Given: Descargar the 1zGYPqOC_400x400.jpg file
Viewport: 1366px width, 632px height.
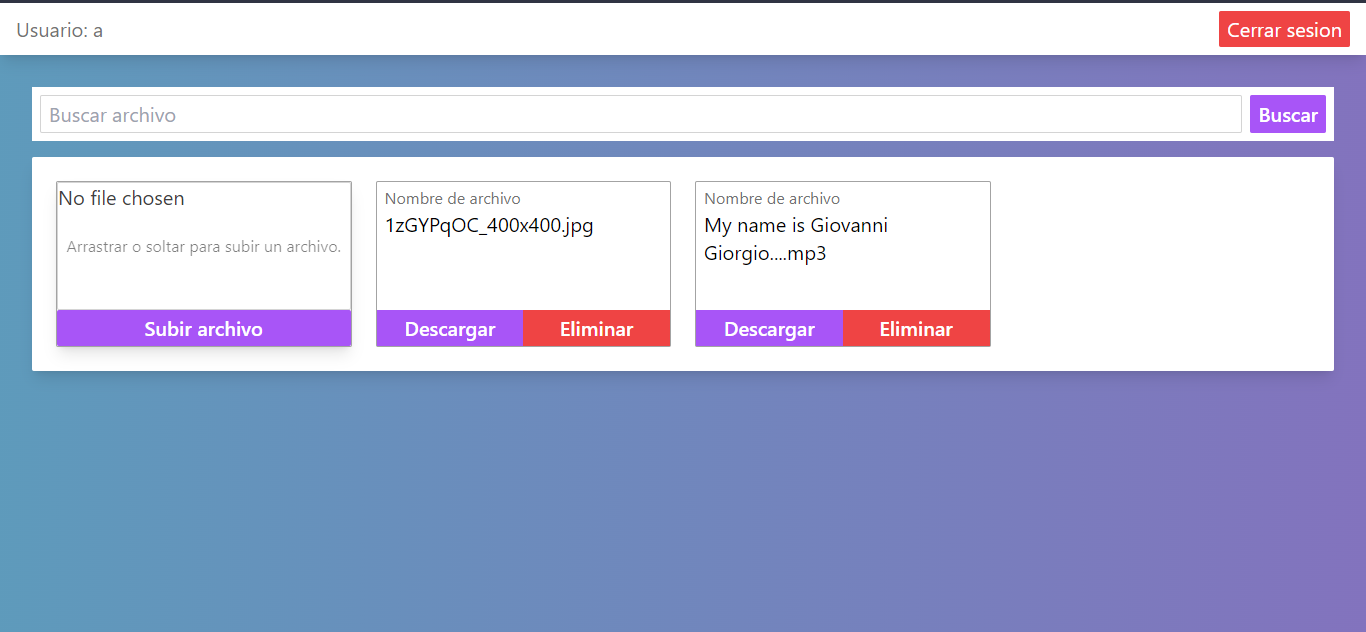Looking at the screenshot, I should click(450, 328).
